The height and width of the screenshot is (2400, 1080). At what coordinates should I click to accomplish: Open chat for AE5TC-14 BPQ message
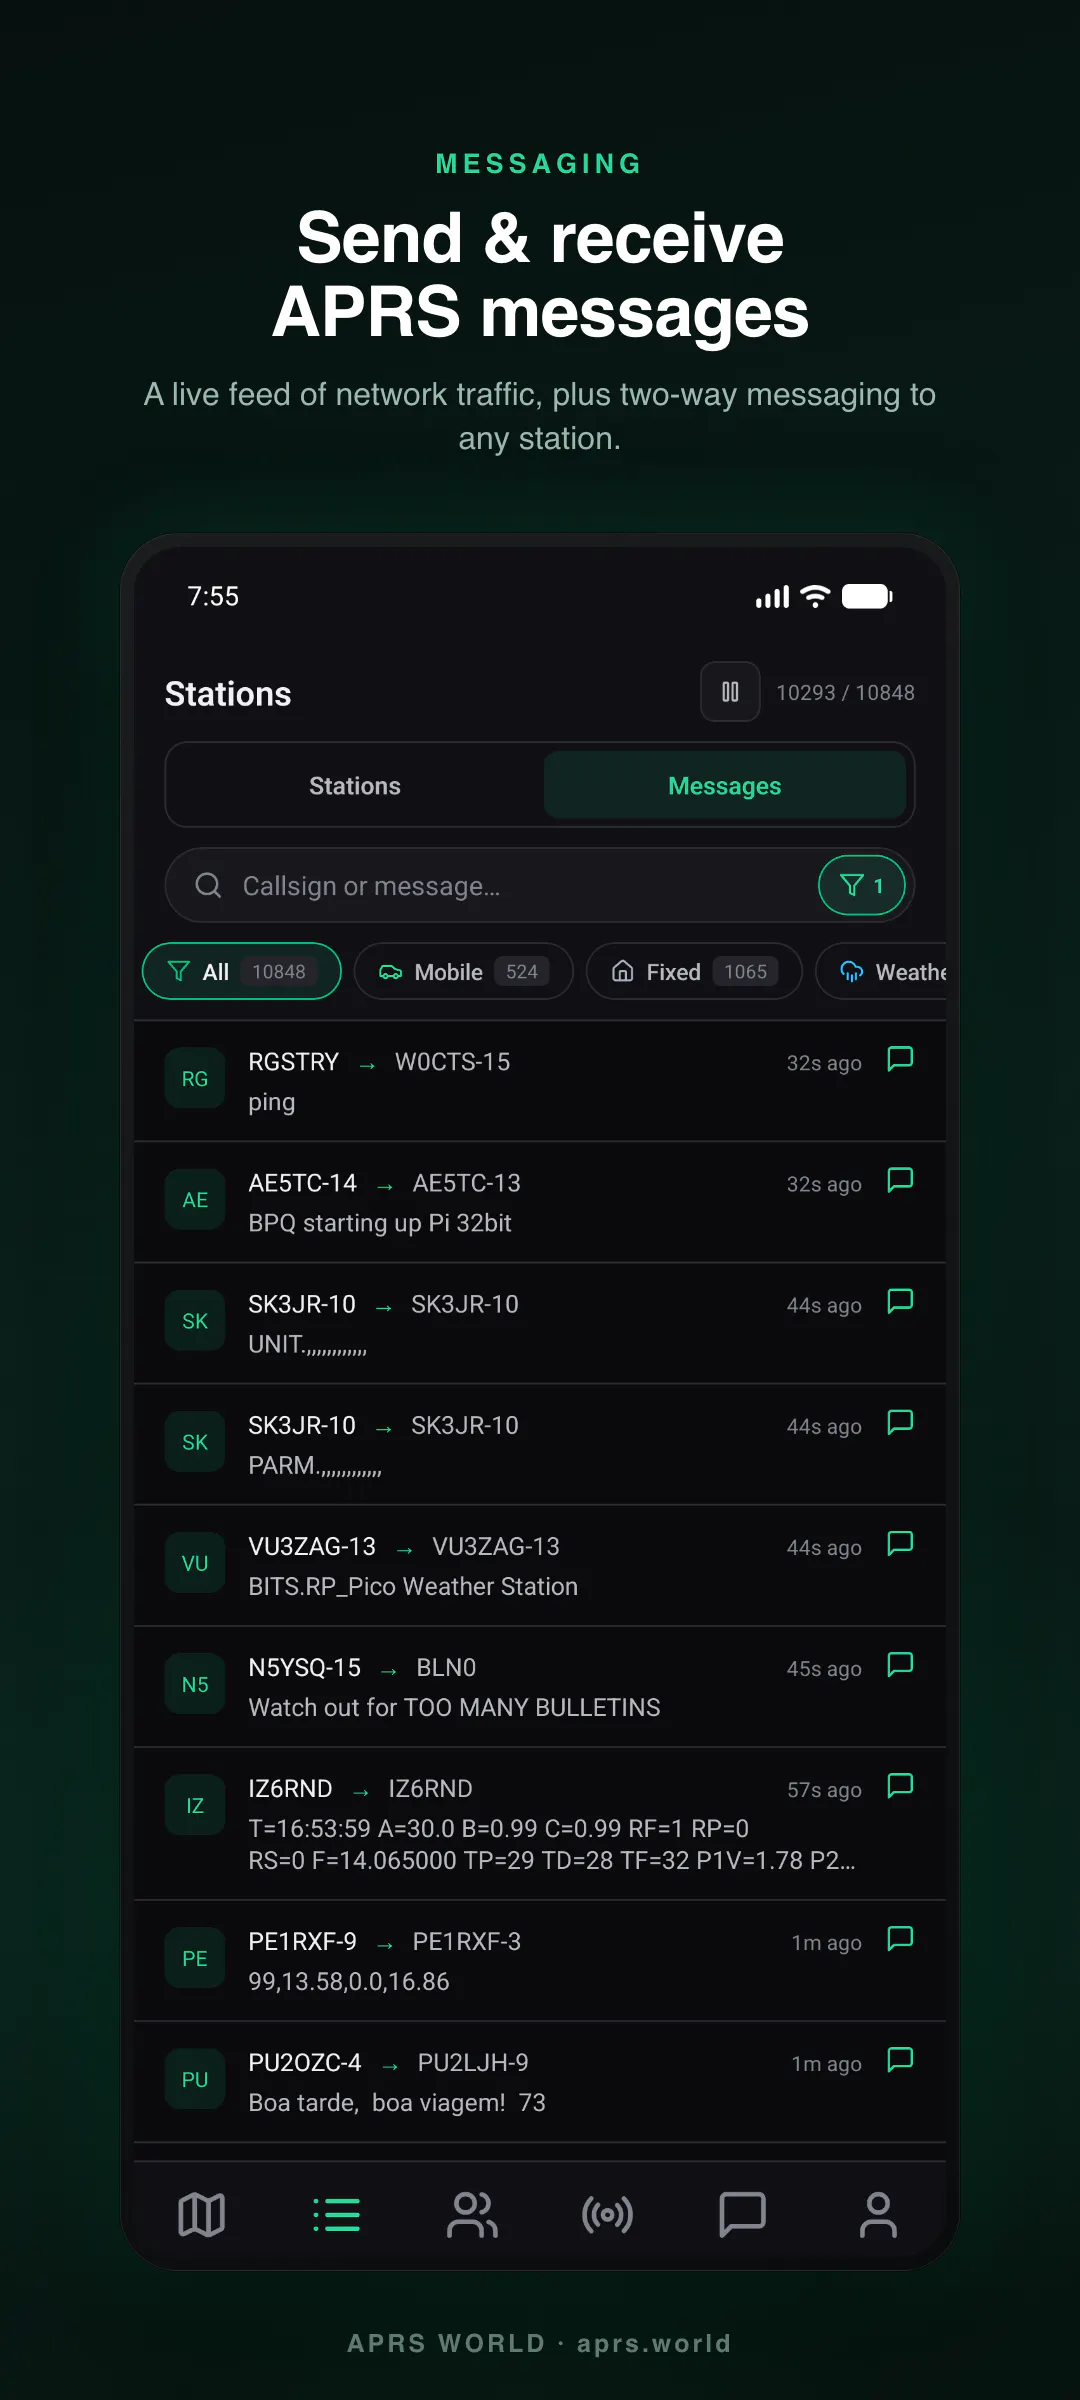coord(900,1180)
